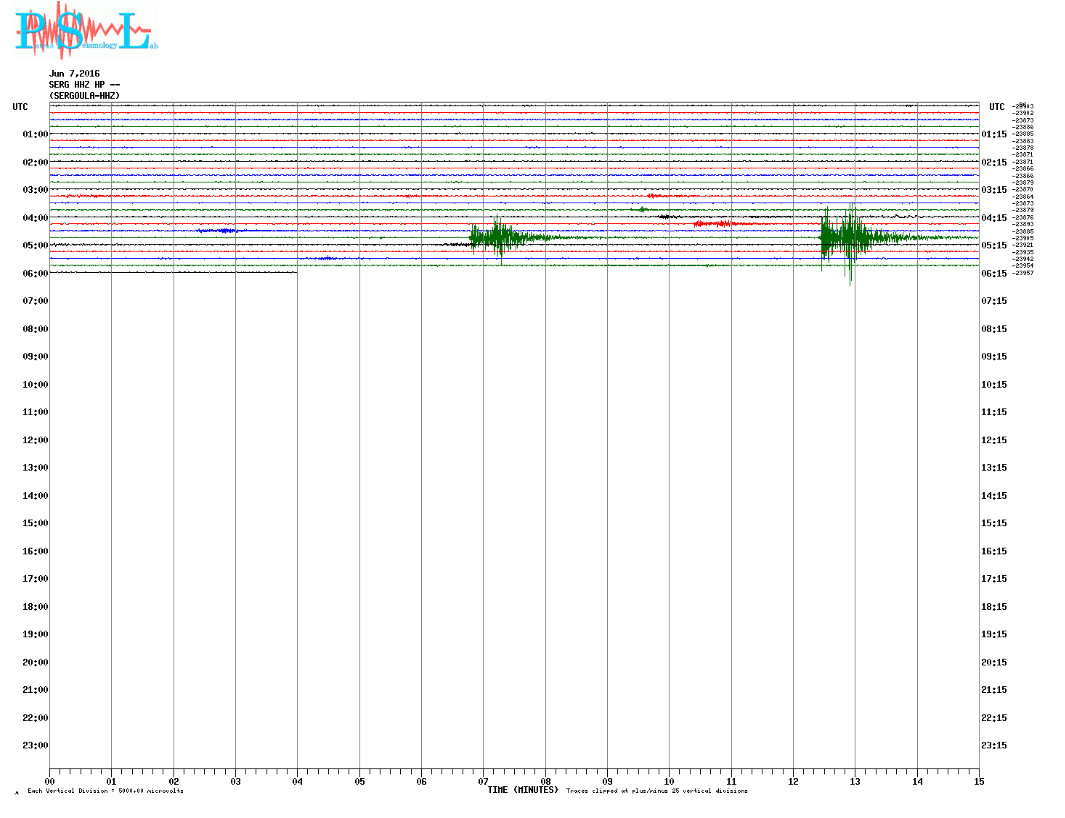Click the UTC label at top right
The height and width of the screenshot is (818, 1065).
pyautogui.click(x=996, y=107)
